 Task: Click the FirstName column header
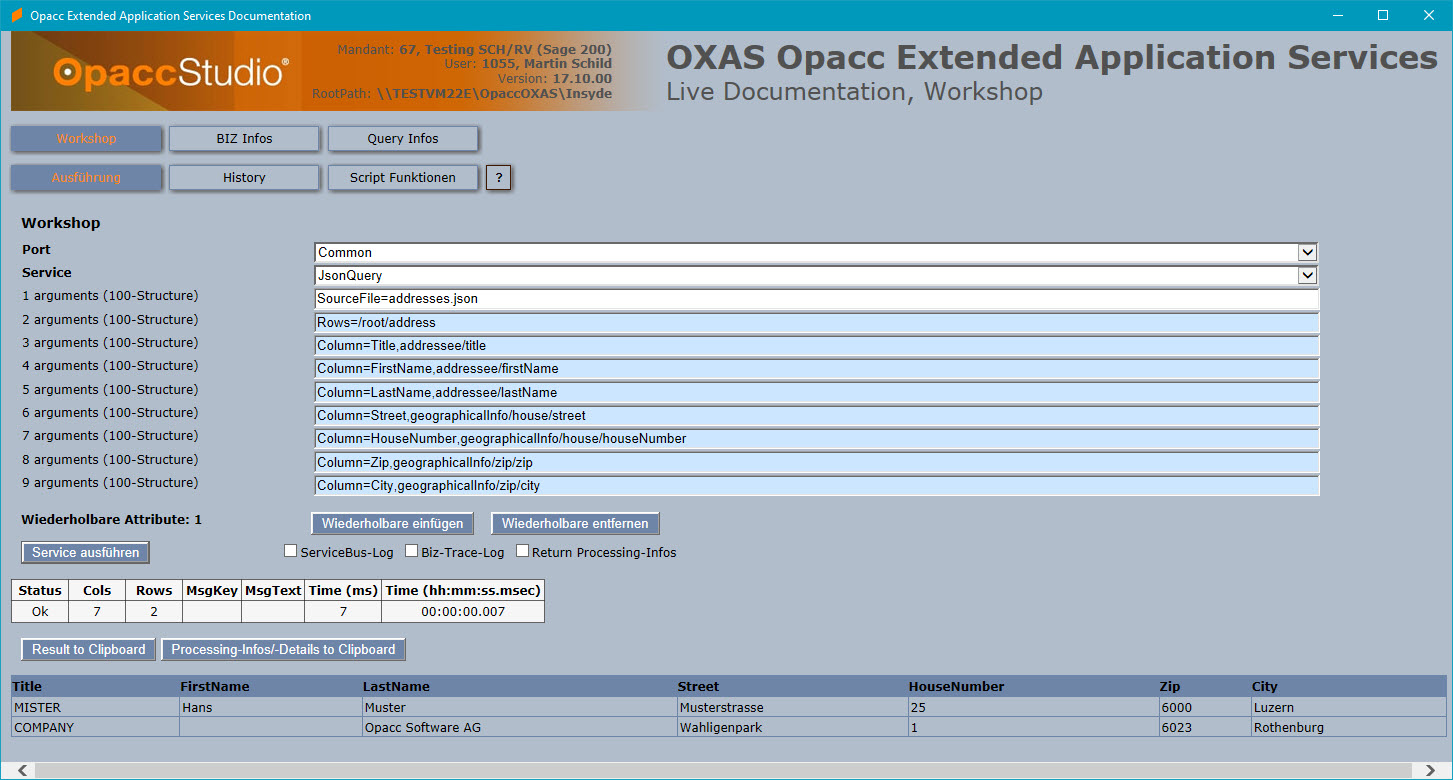[270, 686]
